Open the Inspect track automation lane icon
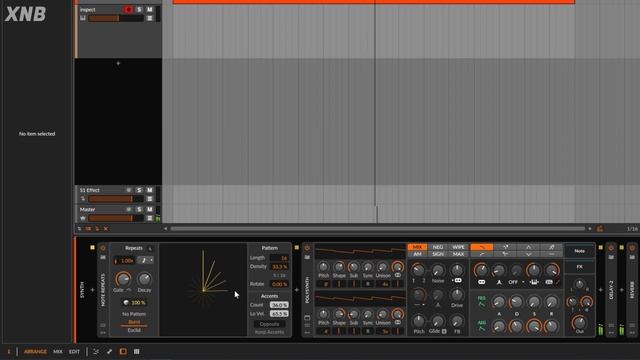The width and height of the screenshot is (640, 360). 150,18
